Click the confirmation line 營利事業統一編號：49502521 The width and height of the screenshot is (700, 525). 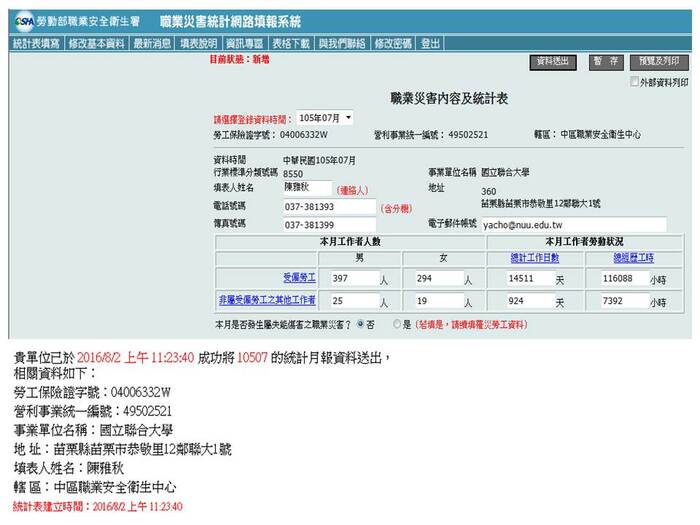pos(93,411)
